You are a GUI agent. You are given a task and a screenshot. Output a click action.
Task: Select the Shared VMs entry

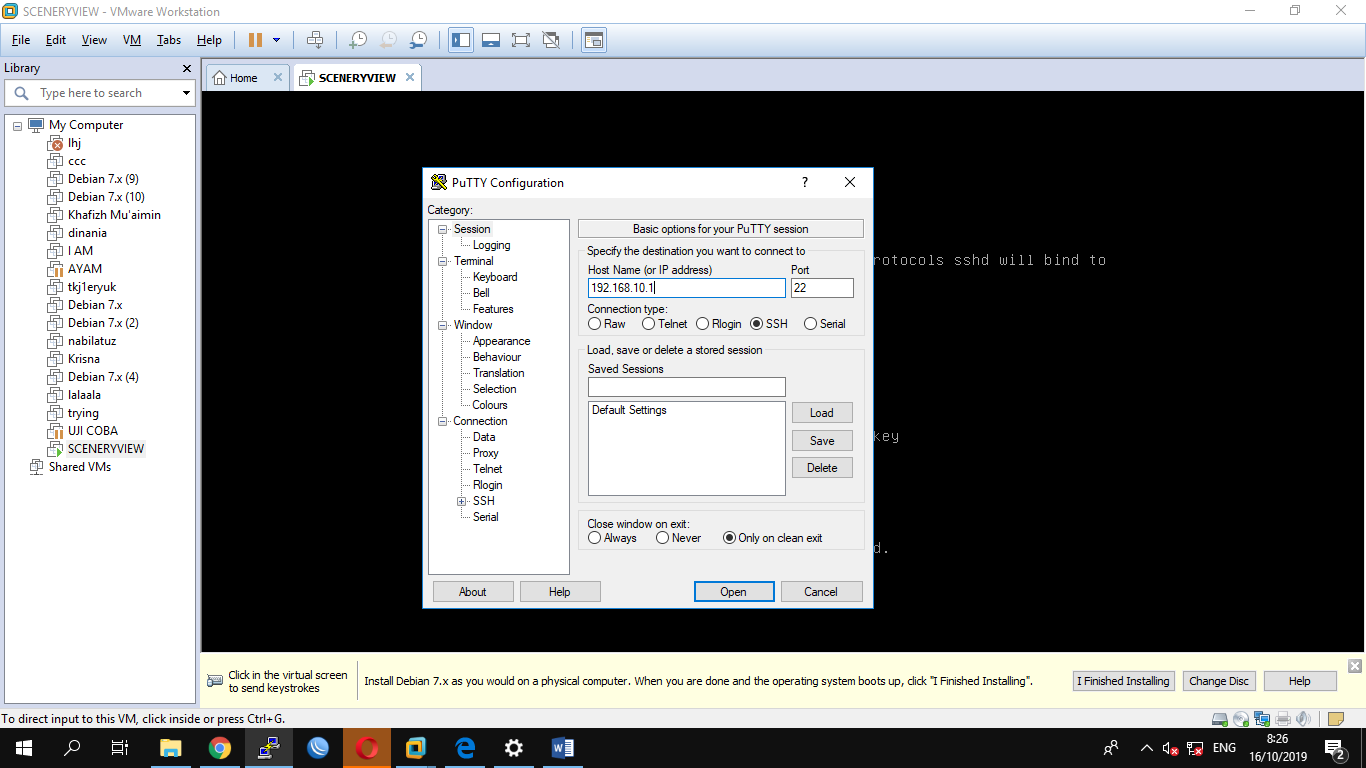79,467
